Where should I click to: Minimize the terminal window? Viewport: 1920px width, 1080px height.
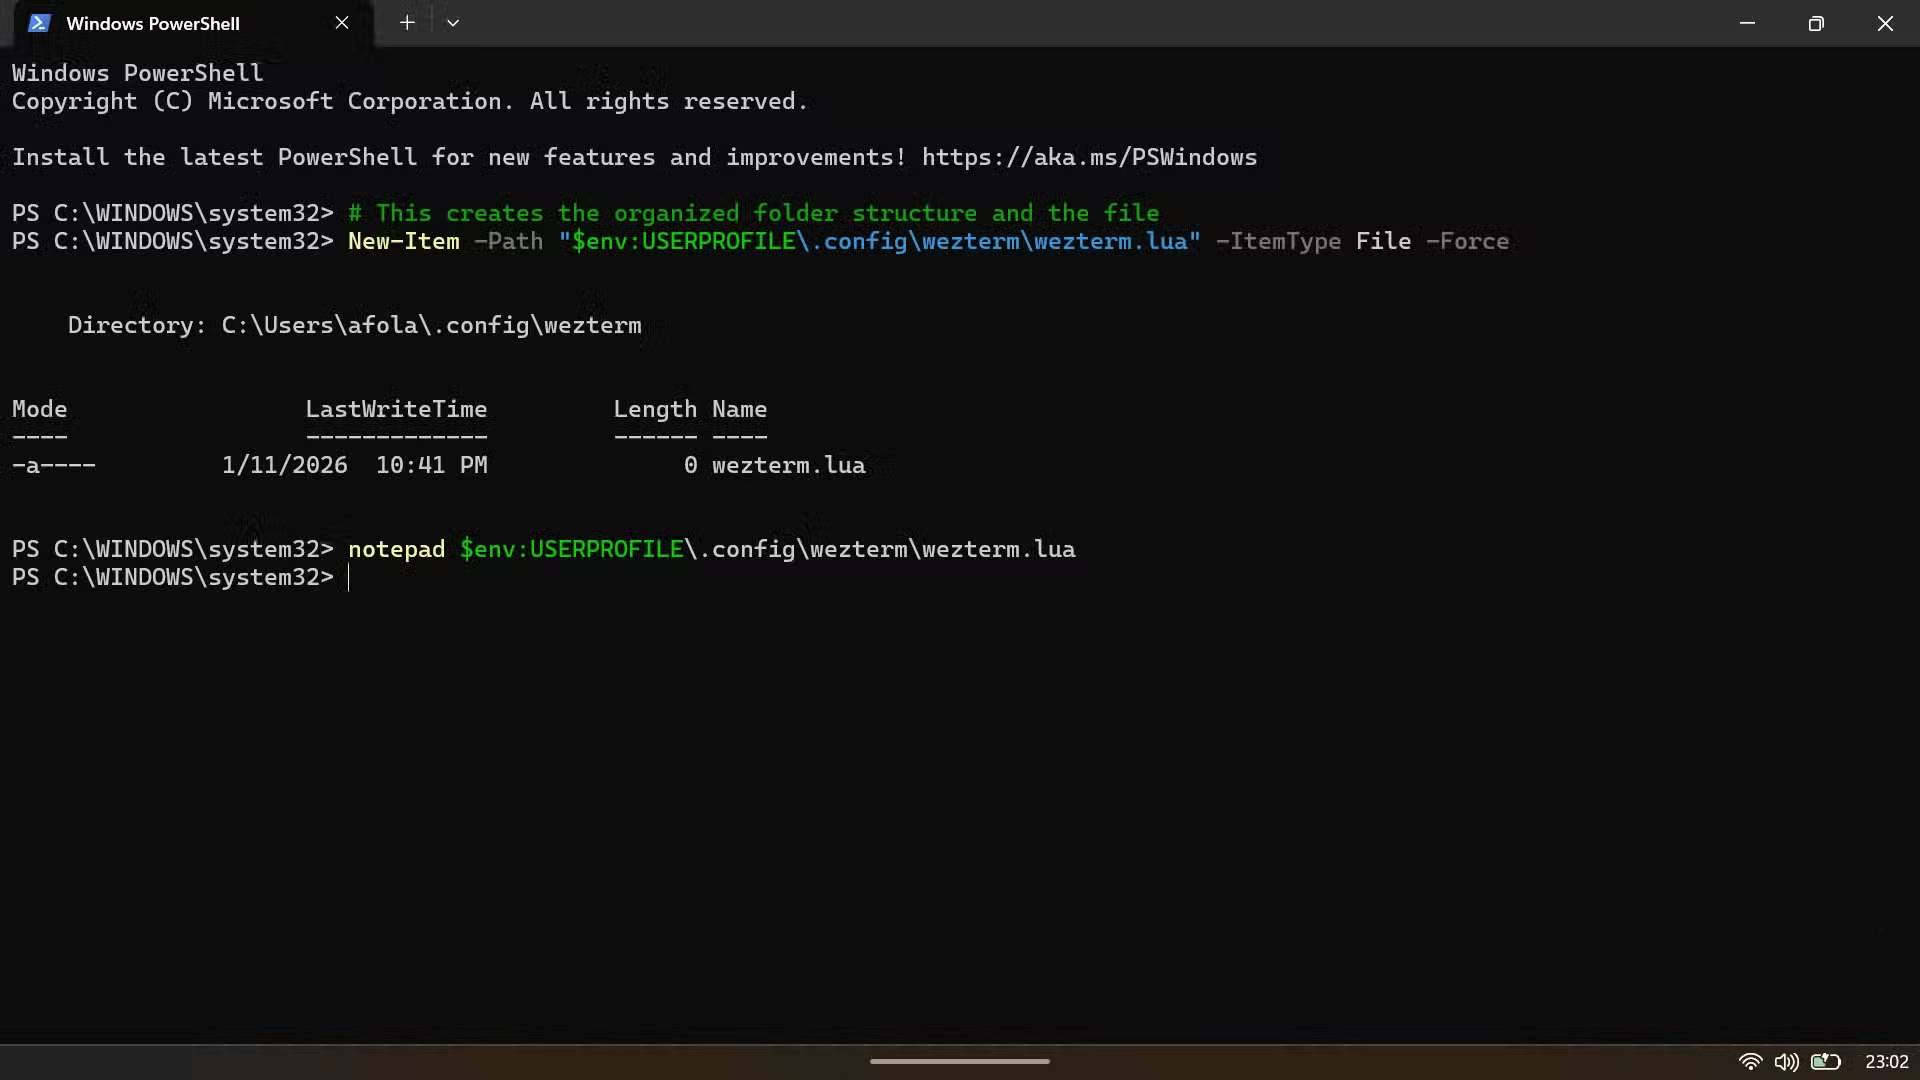1747,23
